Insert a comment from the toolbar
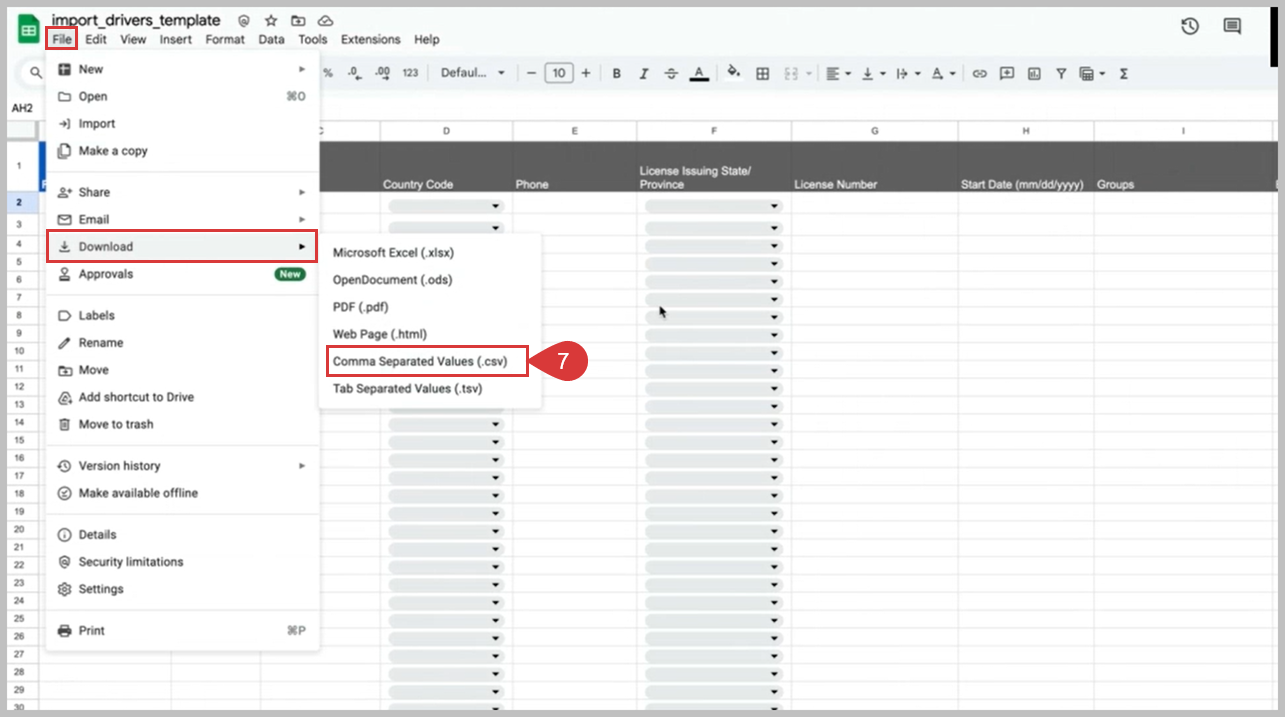 (1006, 72)
